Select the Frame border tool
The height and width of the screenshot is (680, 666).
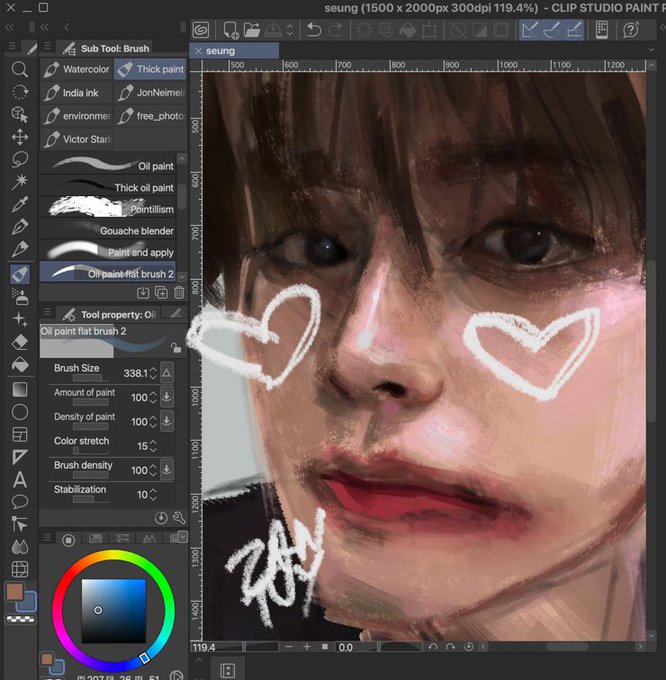(20, 435)
